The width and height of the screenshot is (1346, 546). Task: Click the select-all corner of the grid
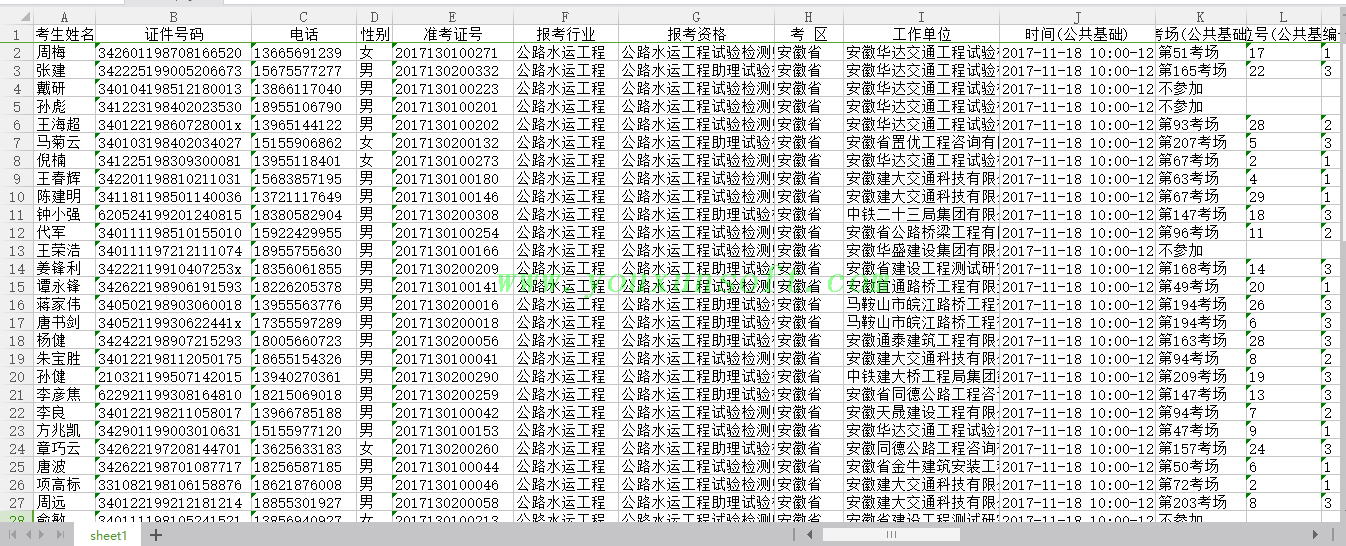click(x=16, y=17)
